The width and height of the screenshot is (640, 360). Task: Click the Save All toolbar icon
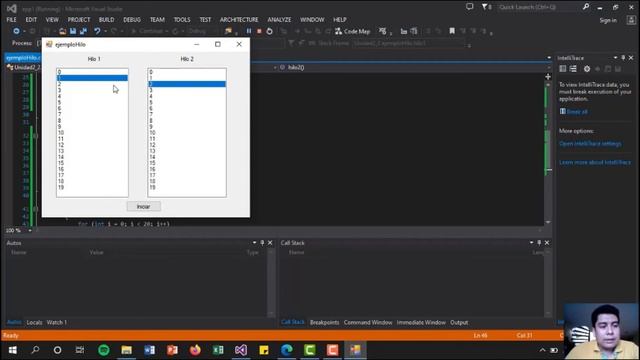(x=83, y=31)
